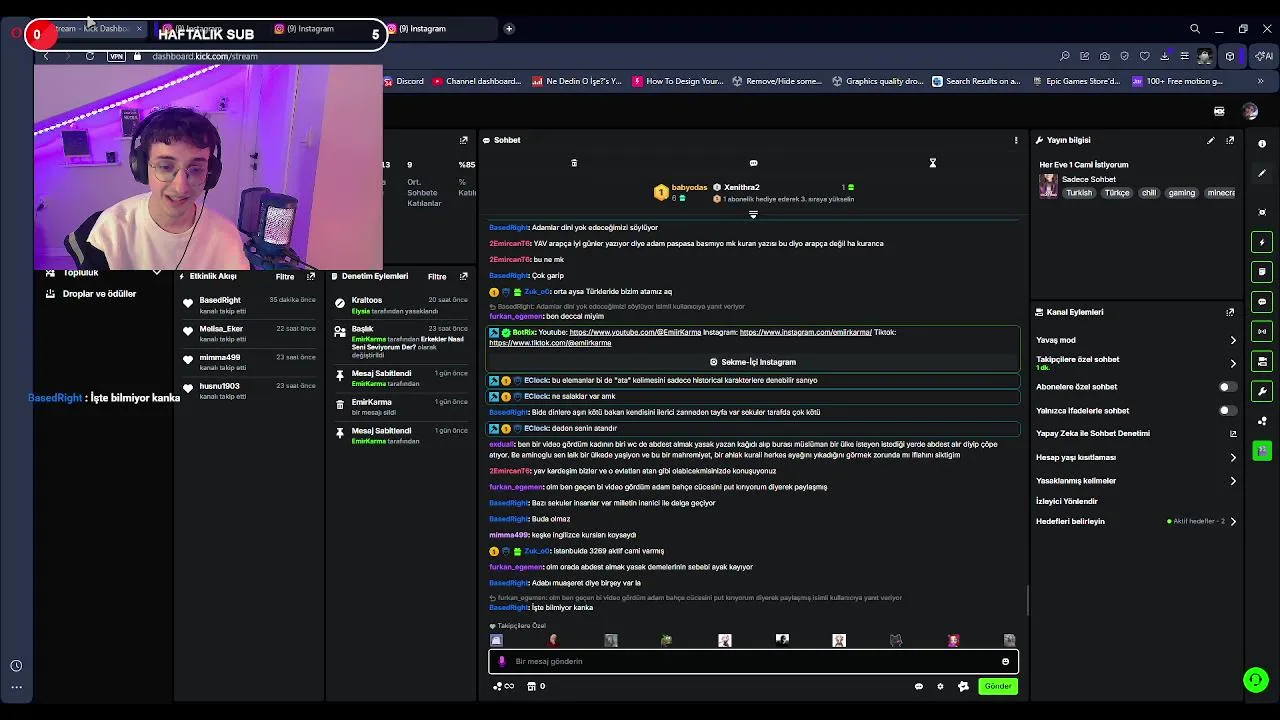Open profile avatar at top right
This screenshot has height=720, width=1280.
click(1250, 111)
